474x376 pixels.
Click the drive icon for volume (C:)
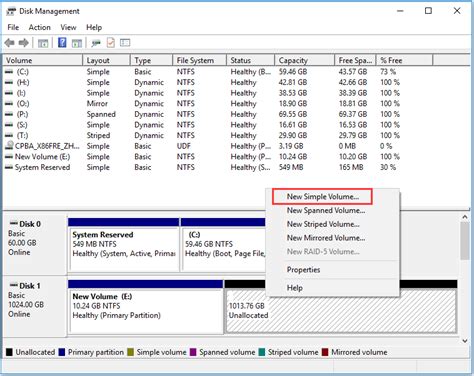point(9,71)
